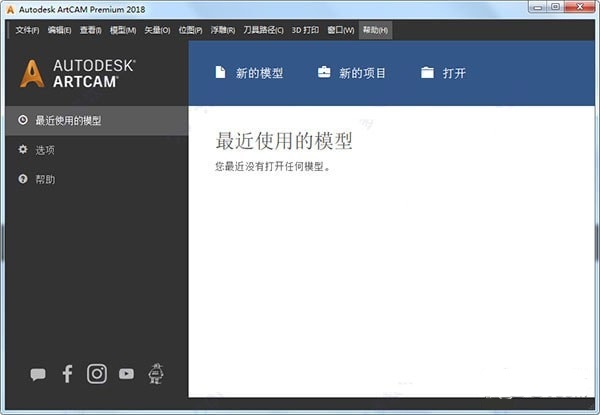600x415 pixels.
Task: Maximize the ArtCAM window
Action: click(x=556, y=7)
